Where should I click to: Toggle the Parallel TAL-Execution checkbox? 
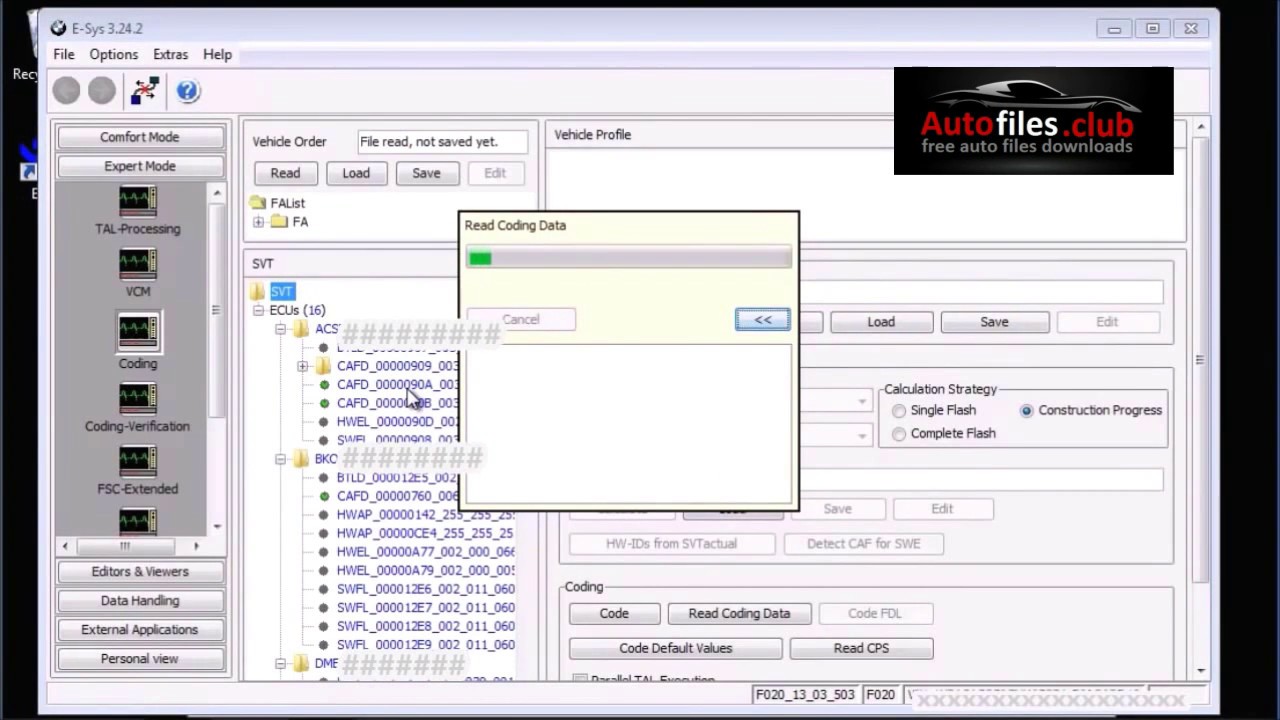[580, 680]
